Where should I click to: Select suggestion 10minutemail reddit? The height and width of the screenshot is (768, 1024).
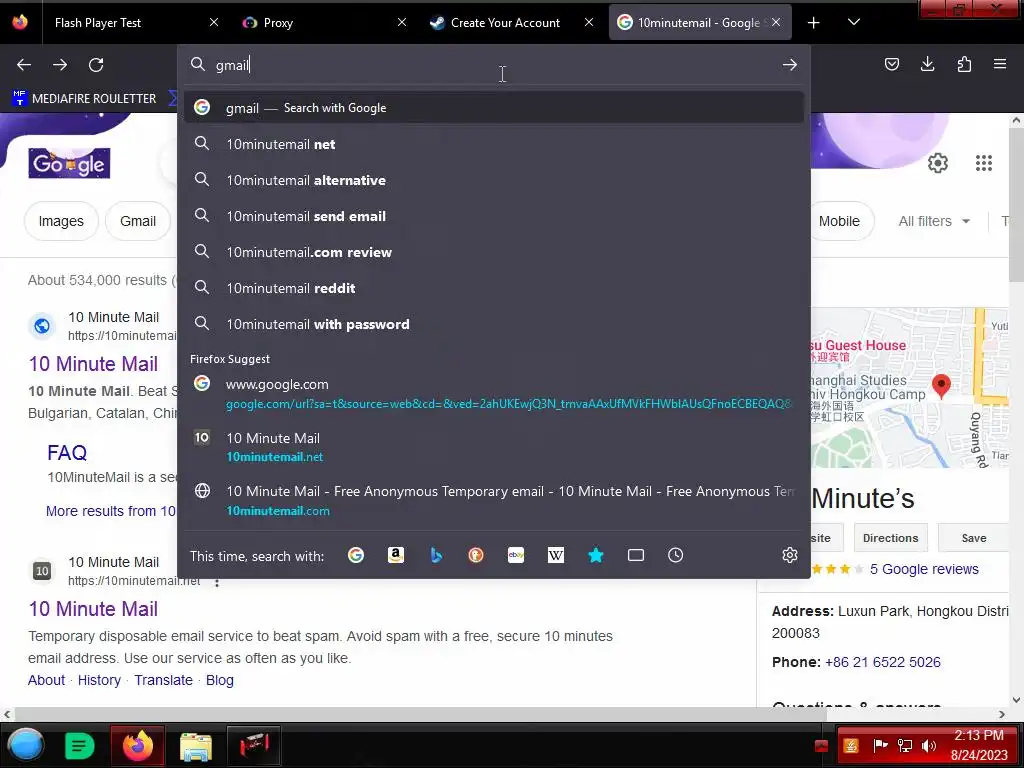[494, 288]
